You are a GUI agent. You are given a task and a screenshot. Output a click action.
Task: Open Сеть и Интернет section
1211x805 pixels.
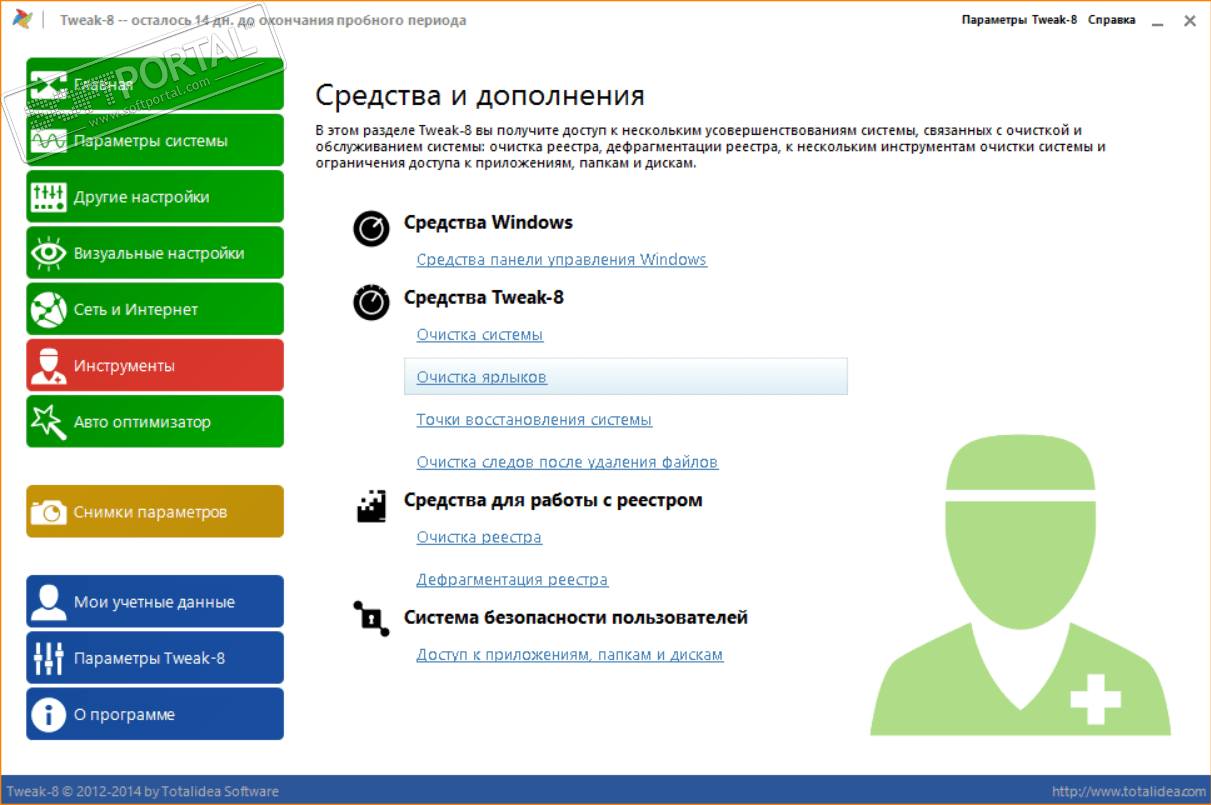pos(155,309)
